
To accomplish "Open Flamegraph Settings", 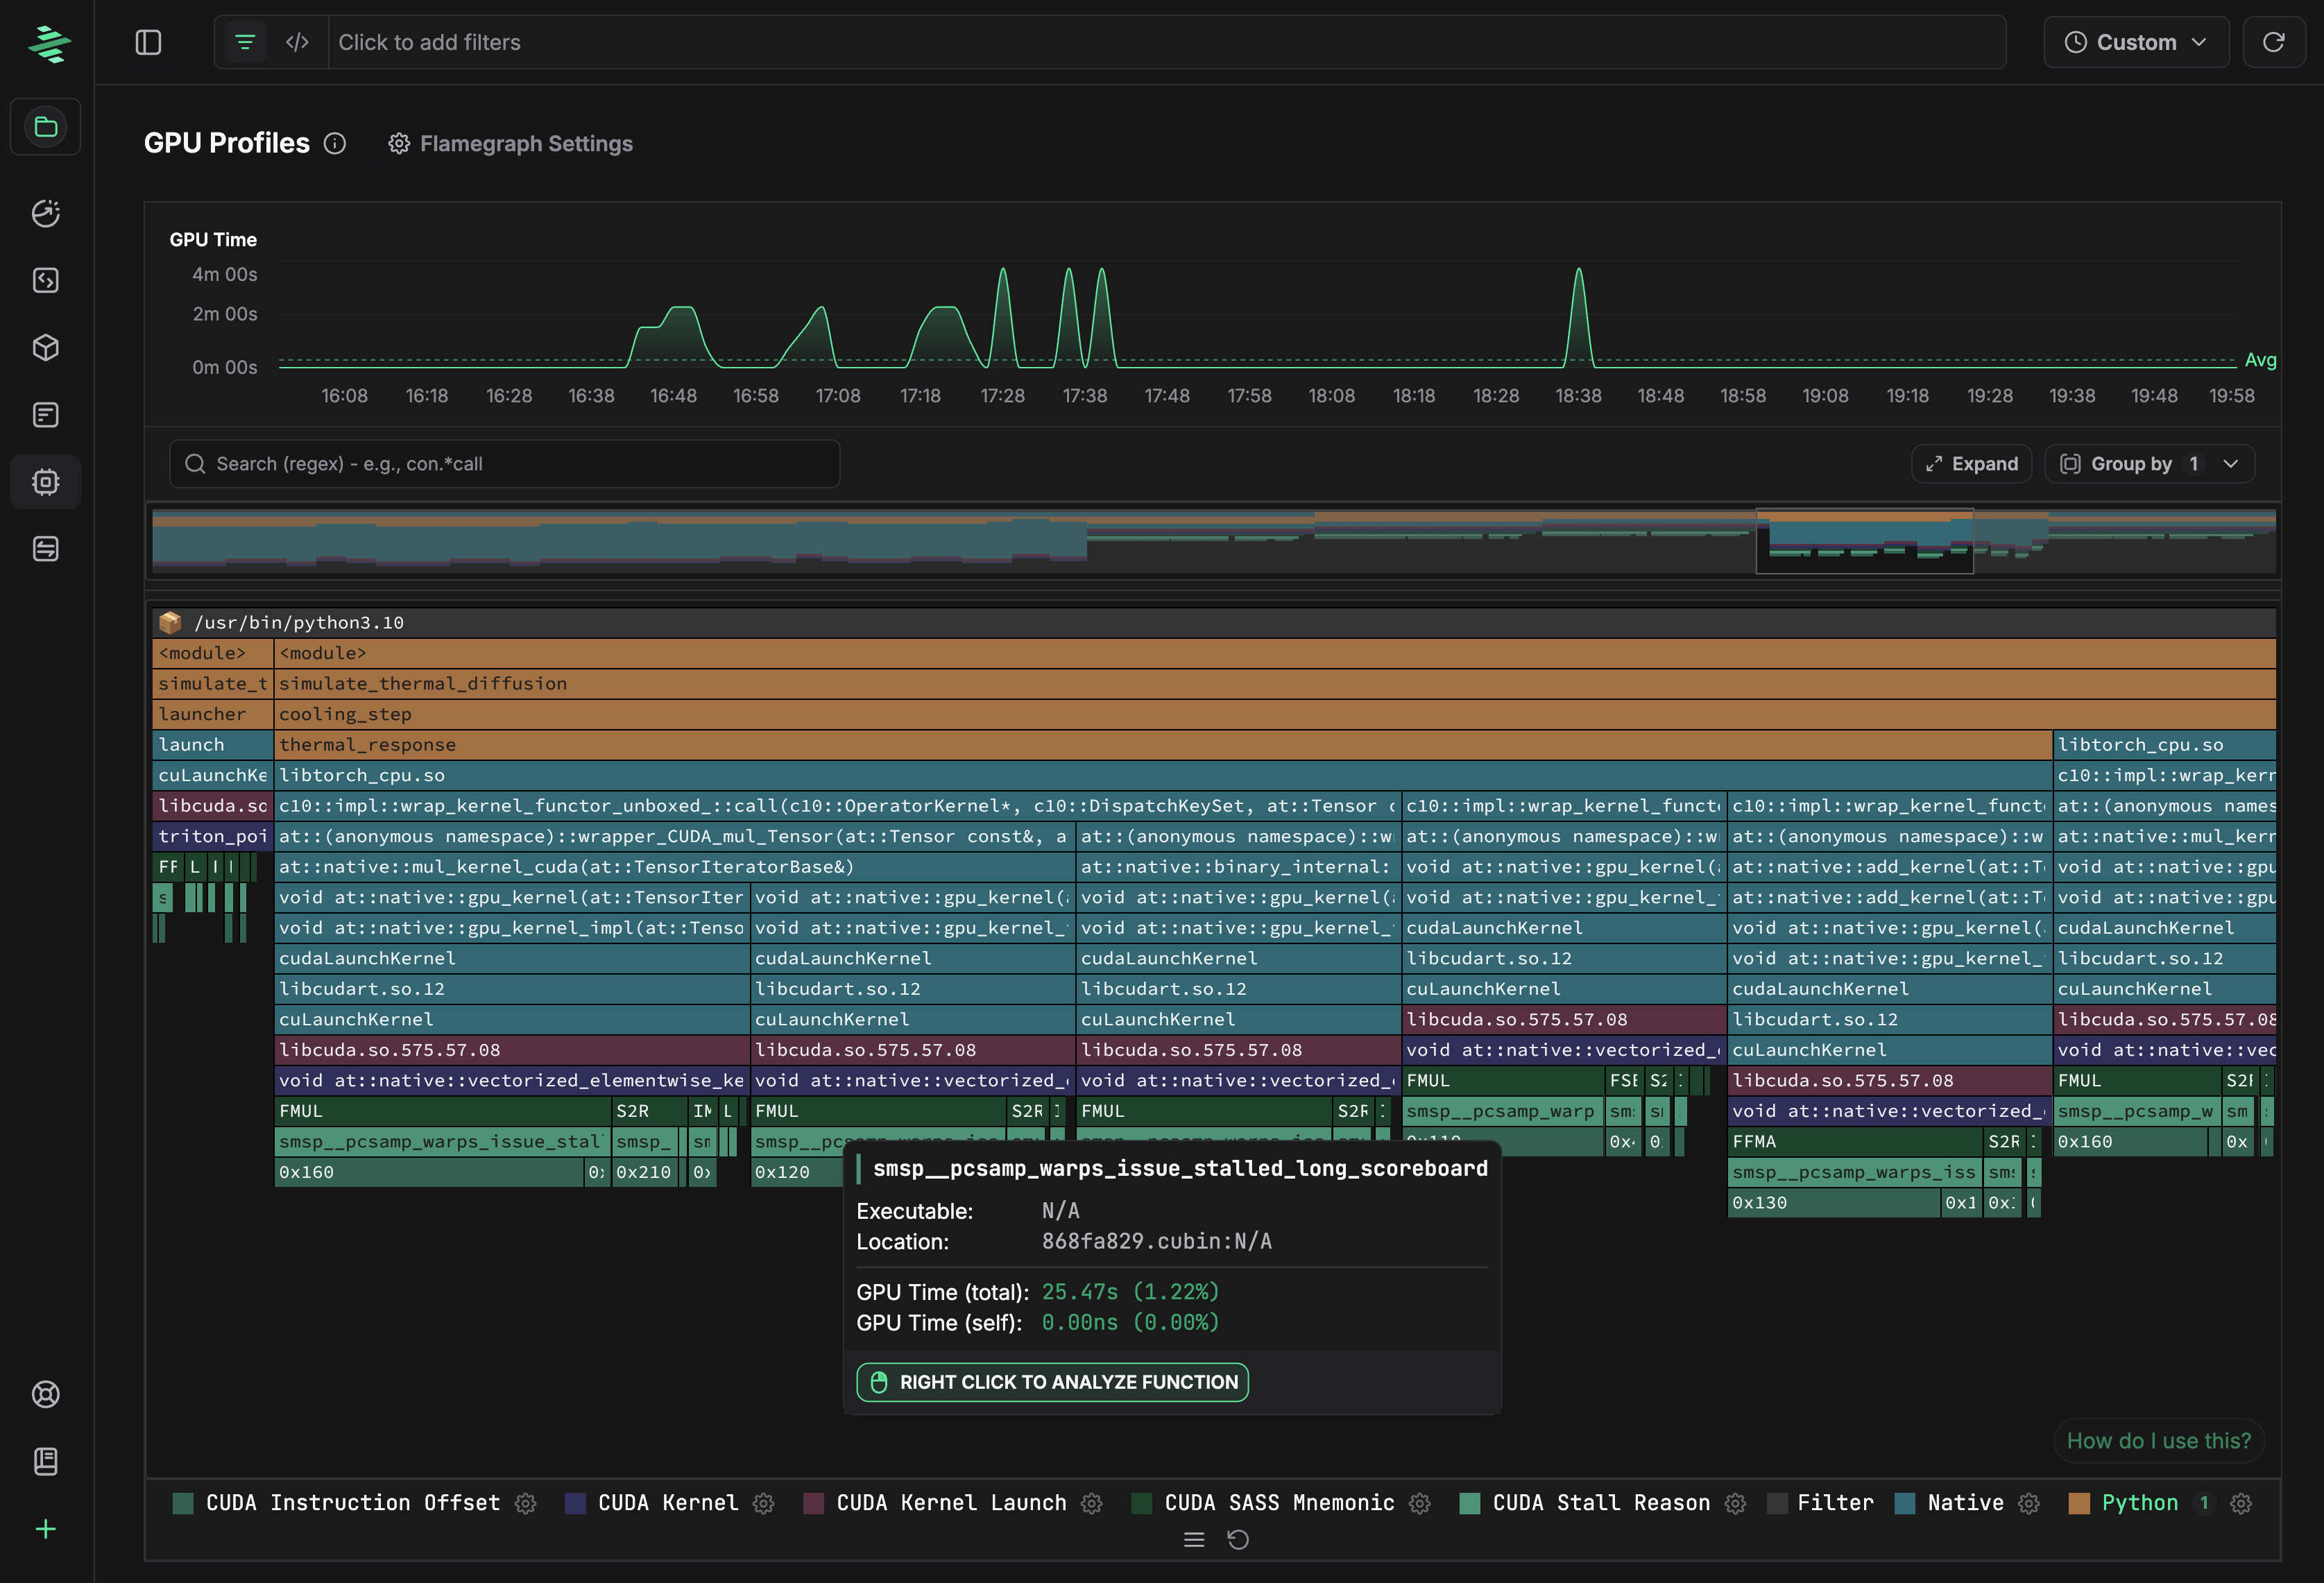I will (511, 144).
